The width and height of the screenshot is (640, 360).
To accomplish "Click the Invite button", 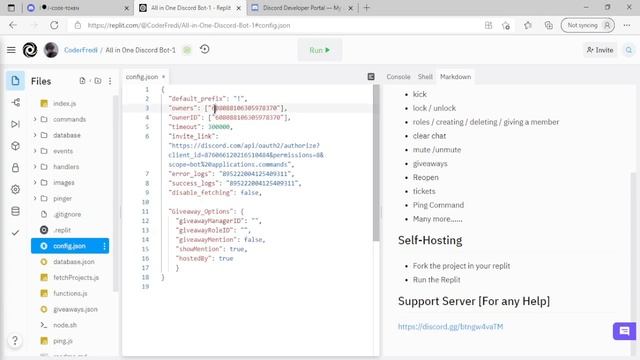I will 600,50.
